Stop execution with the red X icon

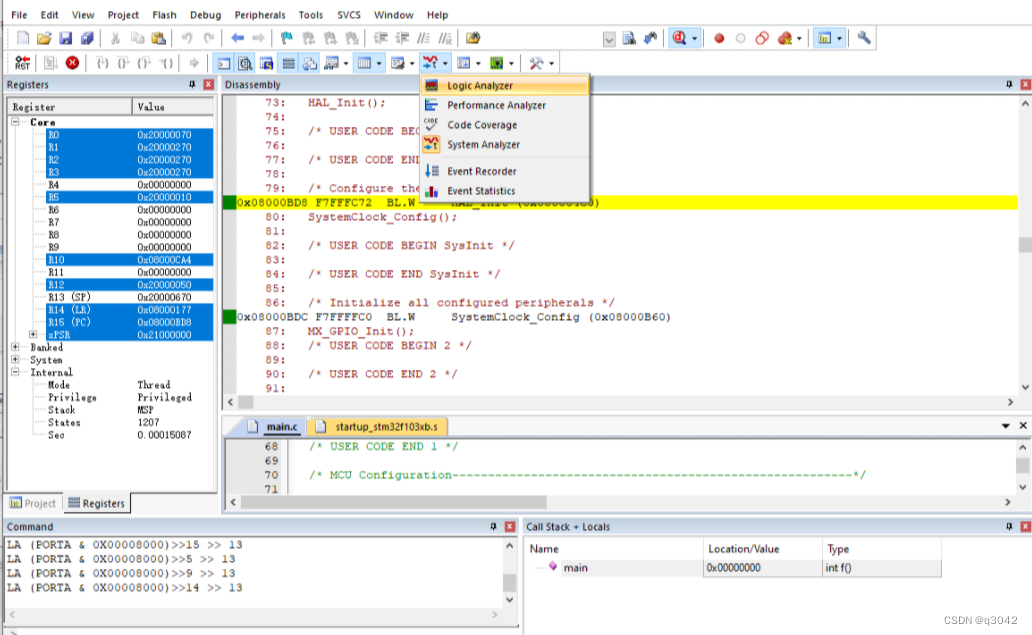click(x=72, y=63)
